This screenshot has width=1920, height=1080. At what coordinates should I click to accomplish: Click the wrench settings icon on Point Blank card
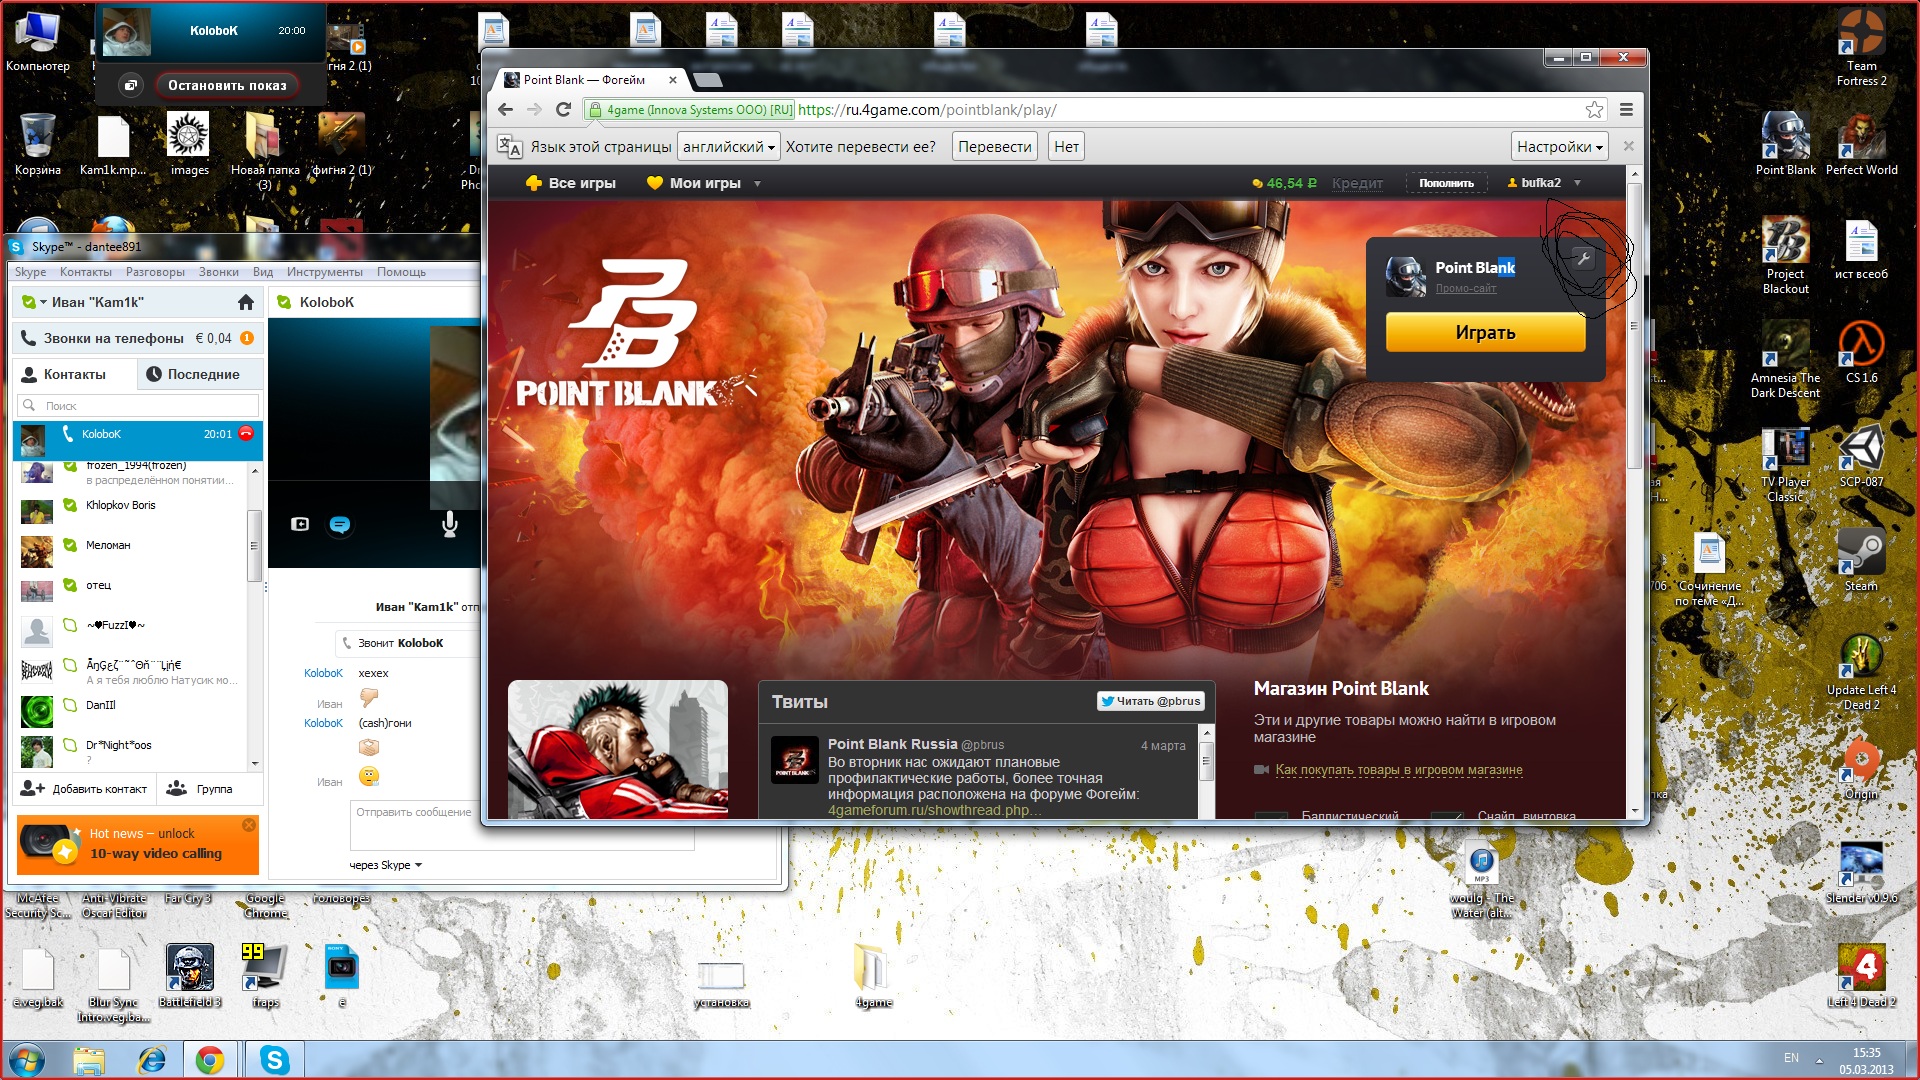(x=1583, y=258)
